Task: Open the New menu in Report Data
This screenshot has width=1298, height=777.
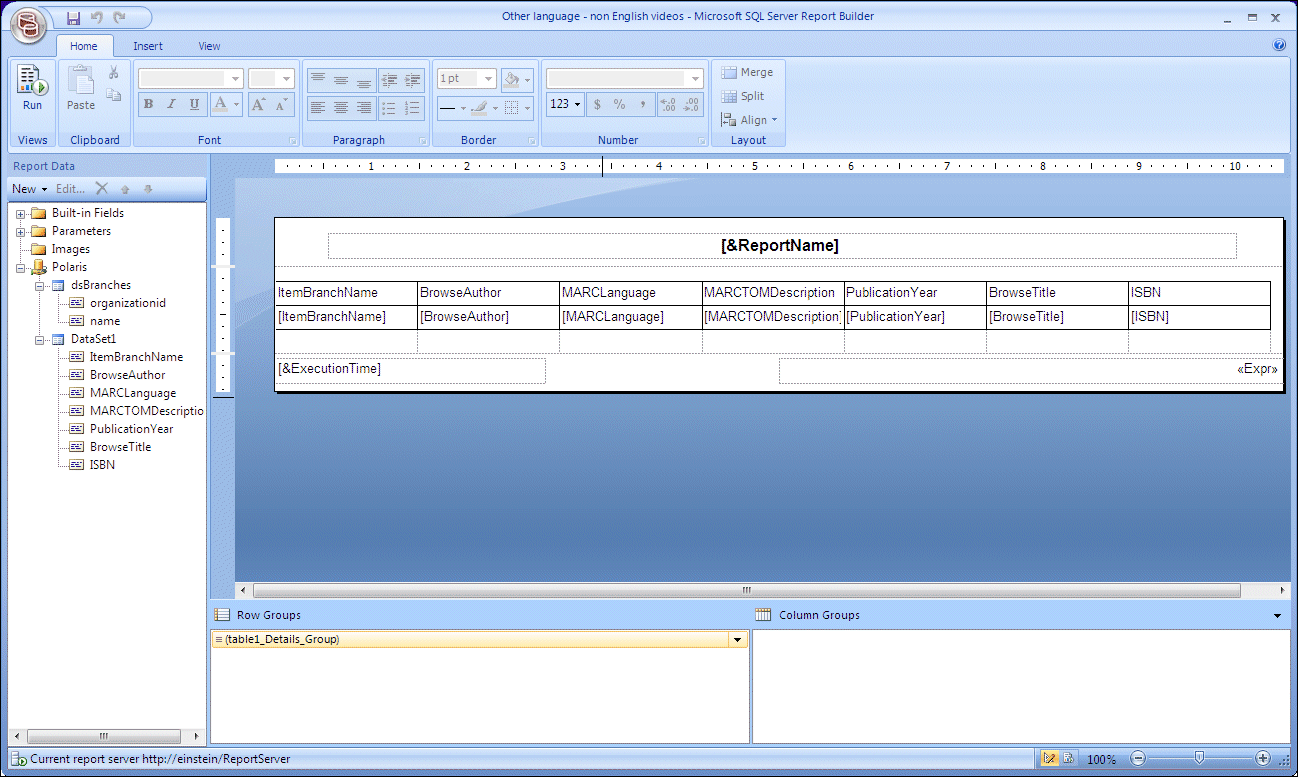Action: pyautogui.click(x=29, y=189)
